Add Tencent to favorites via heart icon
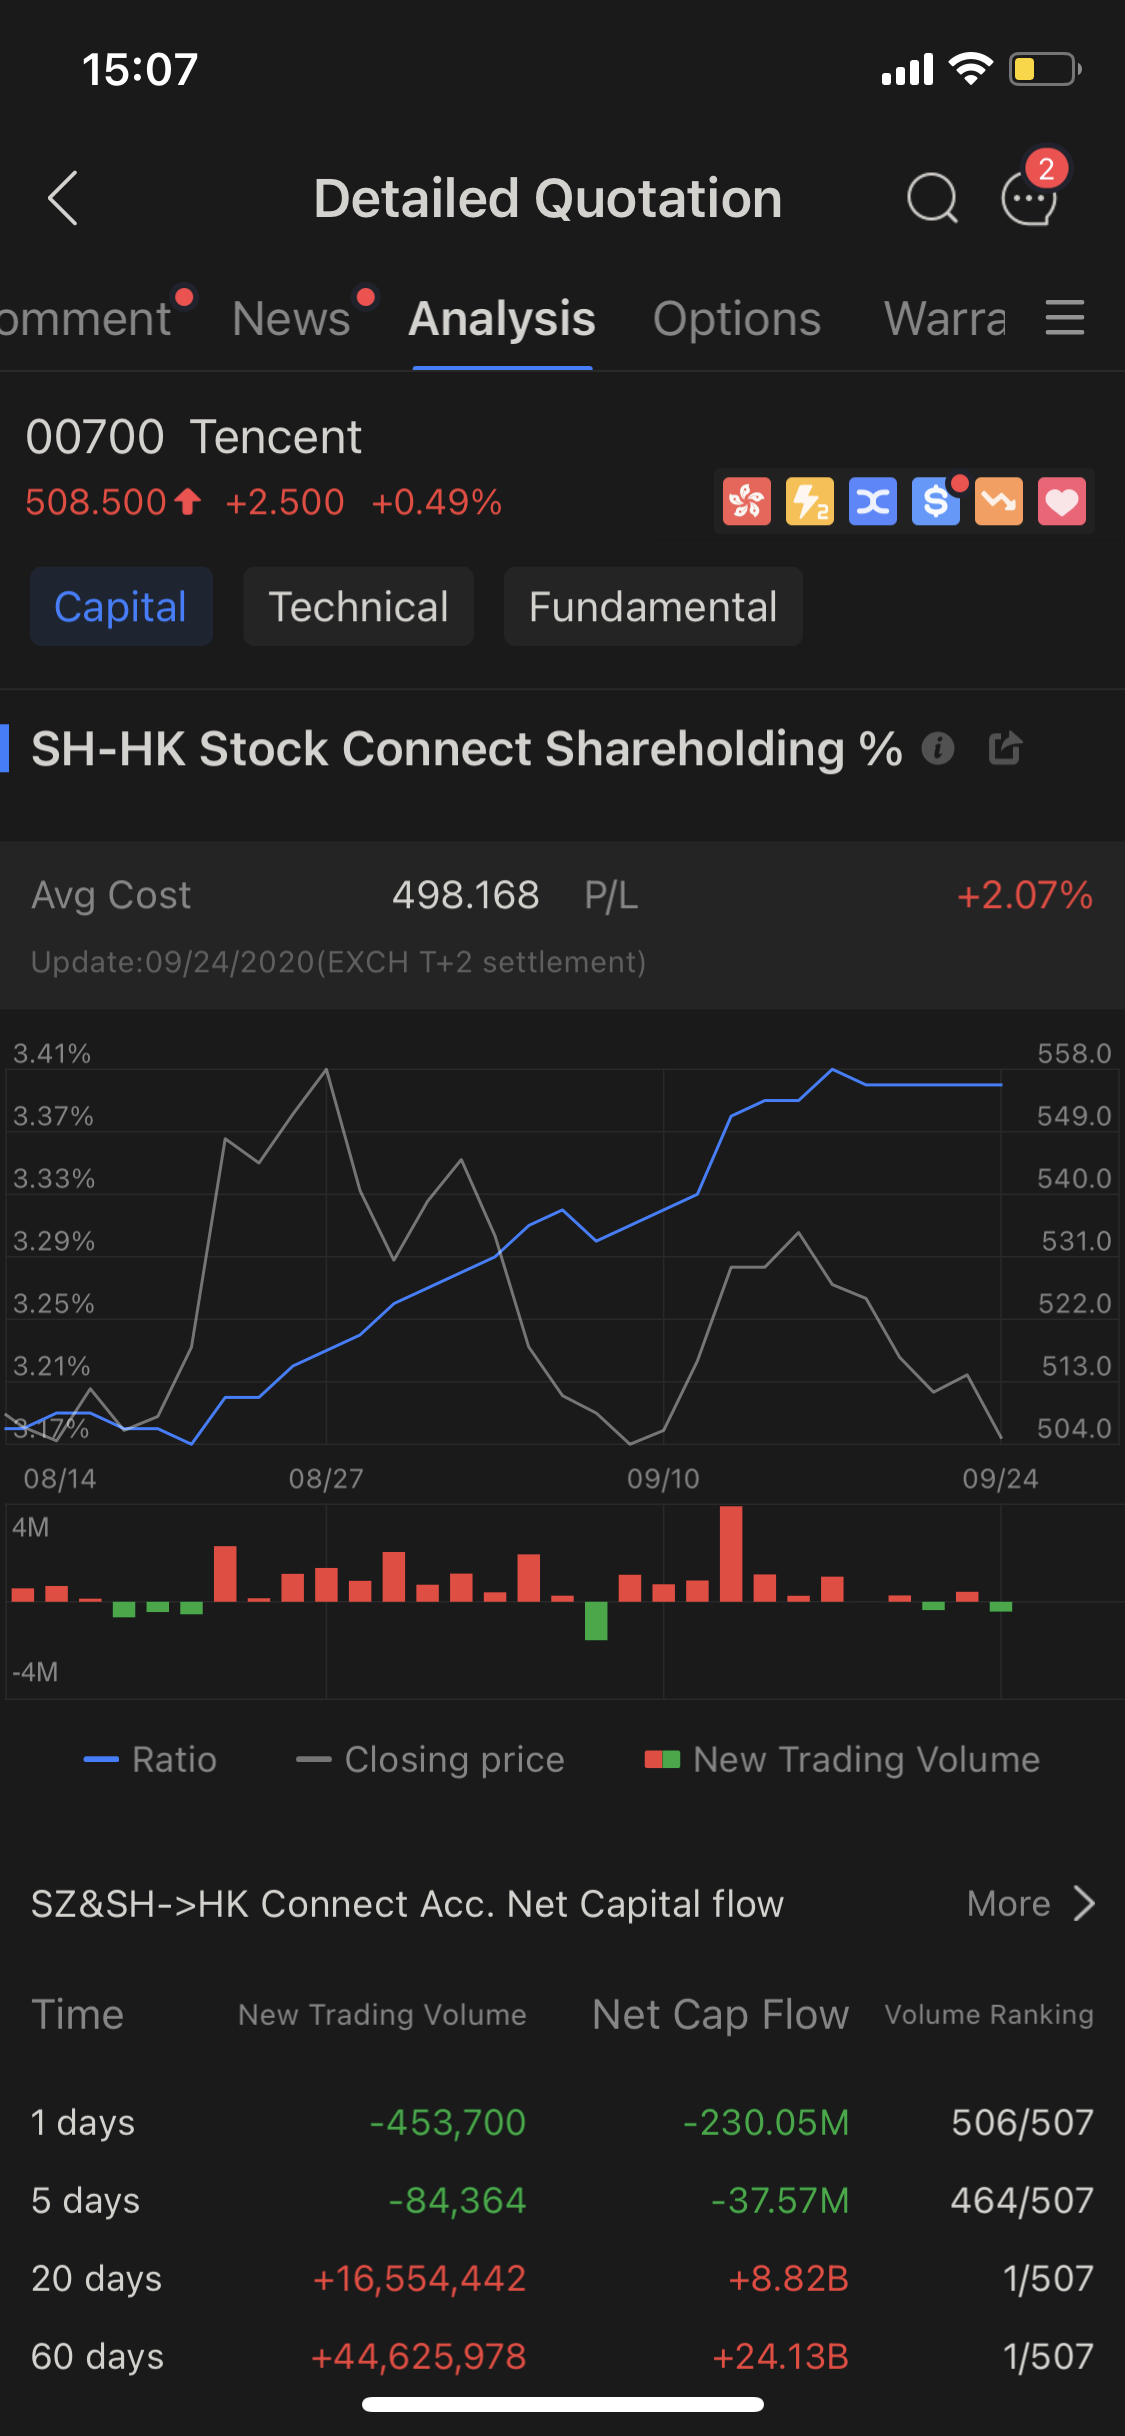Screen dimensions: 1125x2436 tap(1061, 501)
